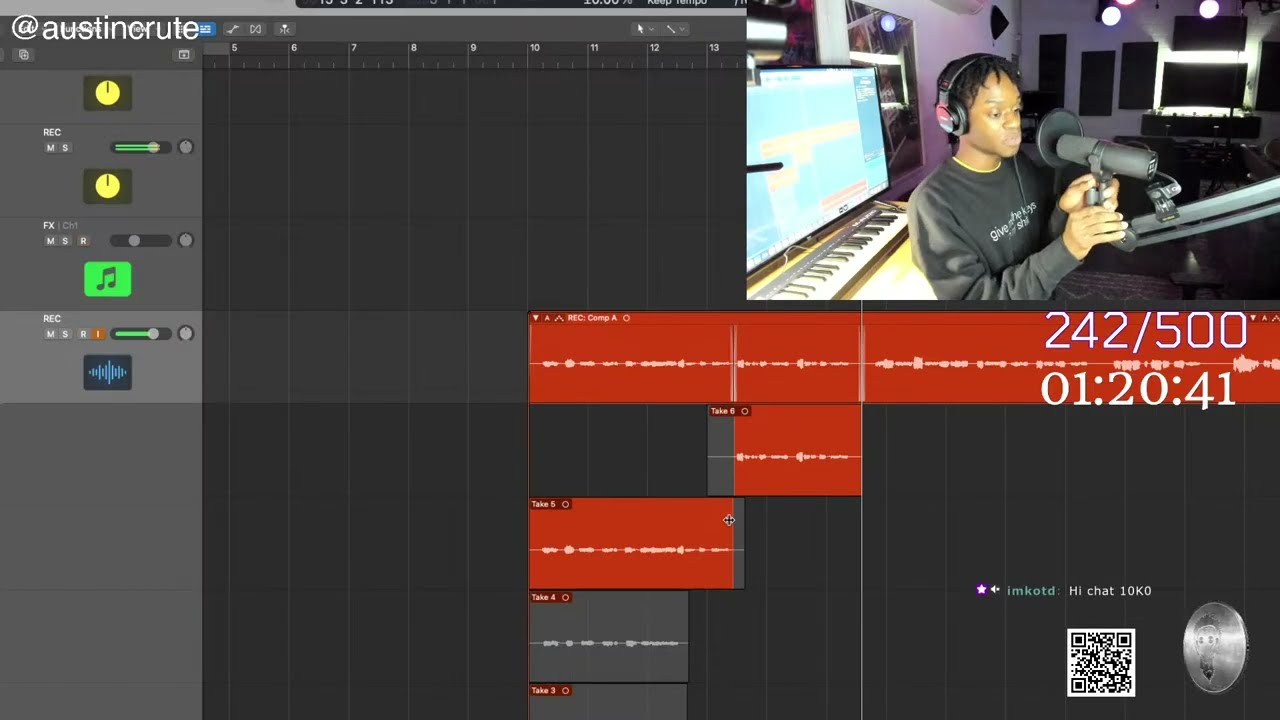Toggle the automation view button in toolbar
This screenshot has height=720, width=1280.
pos(233,29)
